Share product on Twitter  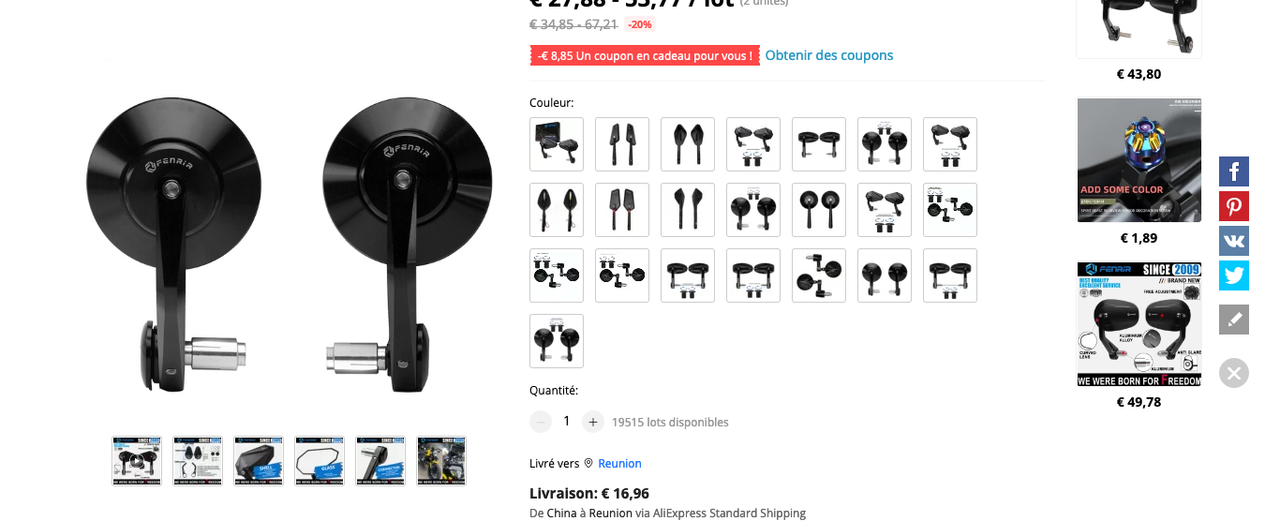[1234, 275]
